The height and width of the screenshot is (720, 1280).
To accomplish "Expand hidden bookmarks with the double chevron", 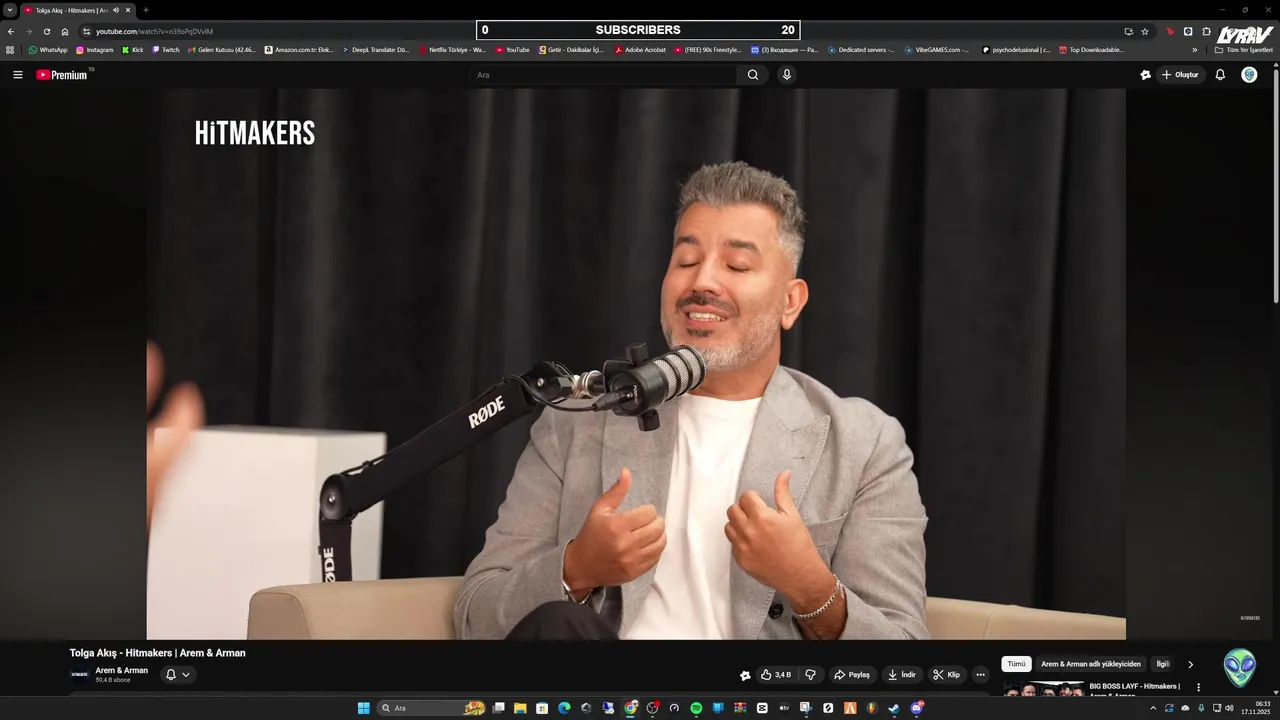I will (1194, 49).
